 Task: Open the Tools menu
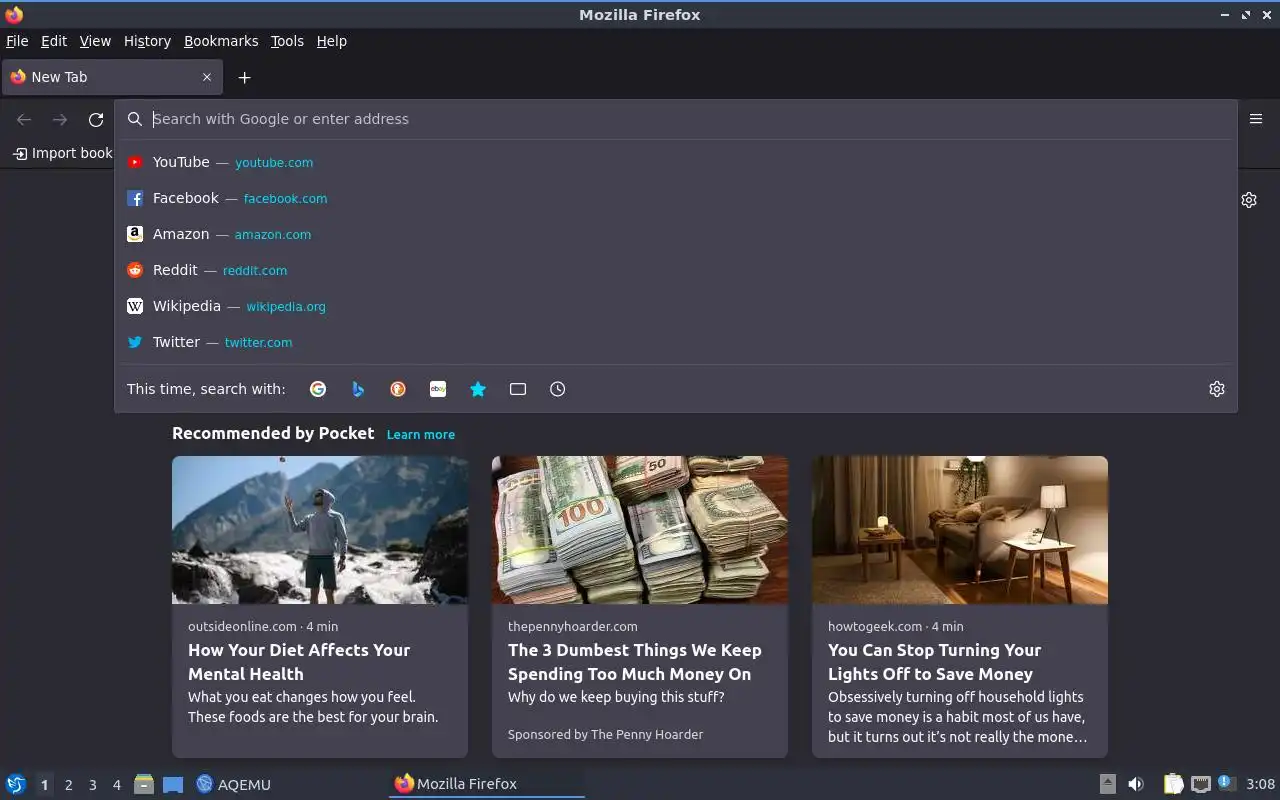(287, 41)
